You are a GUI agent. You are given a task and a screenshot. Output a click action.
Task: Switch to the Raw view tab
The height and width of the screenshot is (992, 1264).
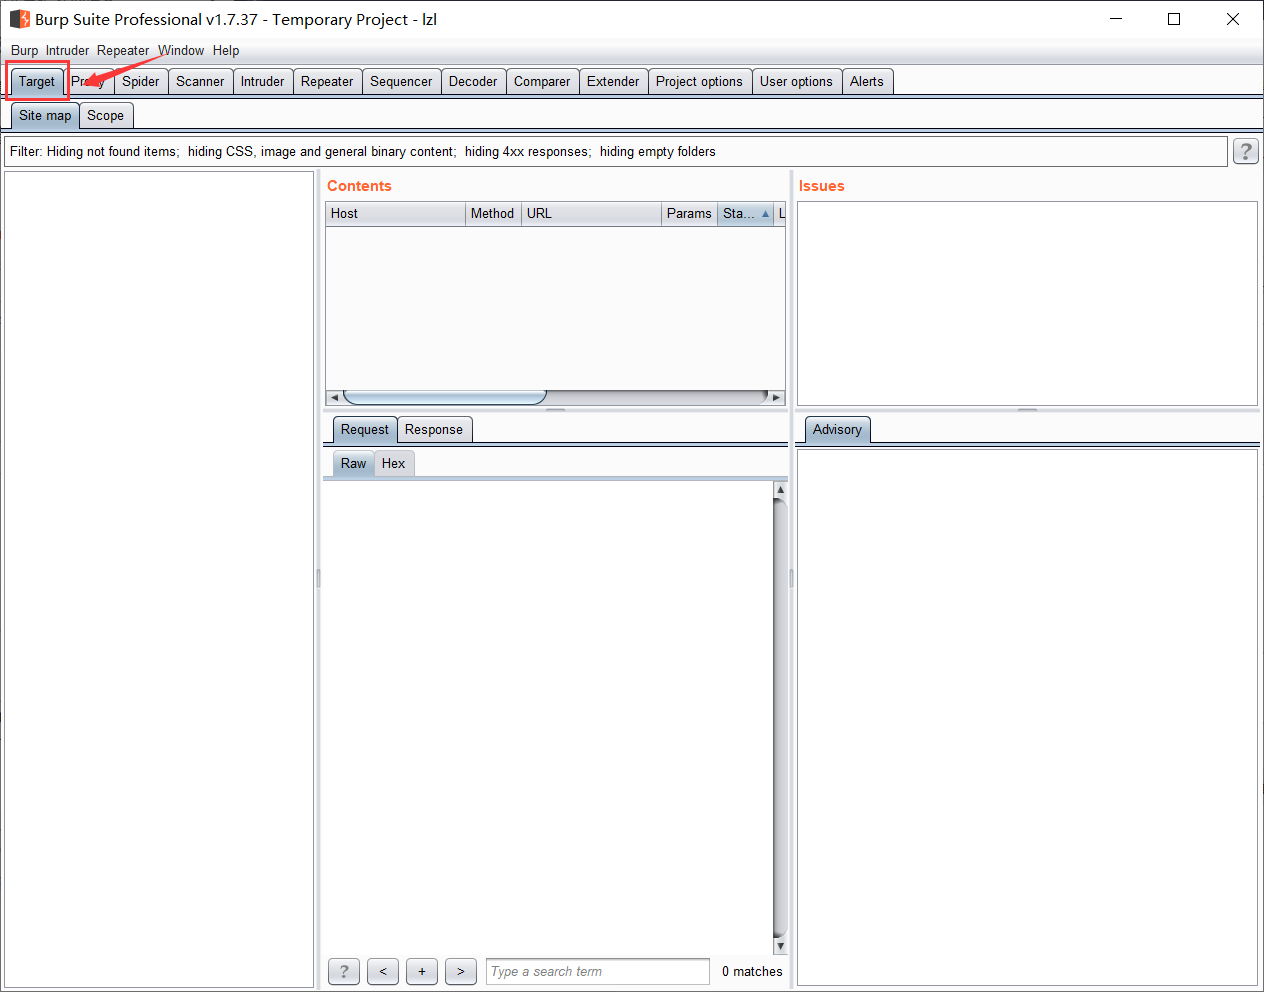point(353,464)
